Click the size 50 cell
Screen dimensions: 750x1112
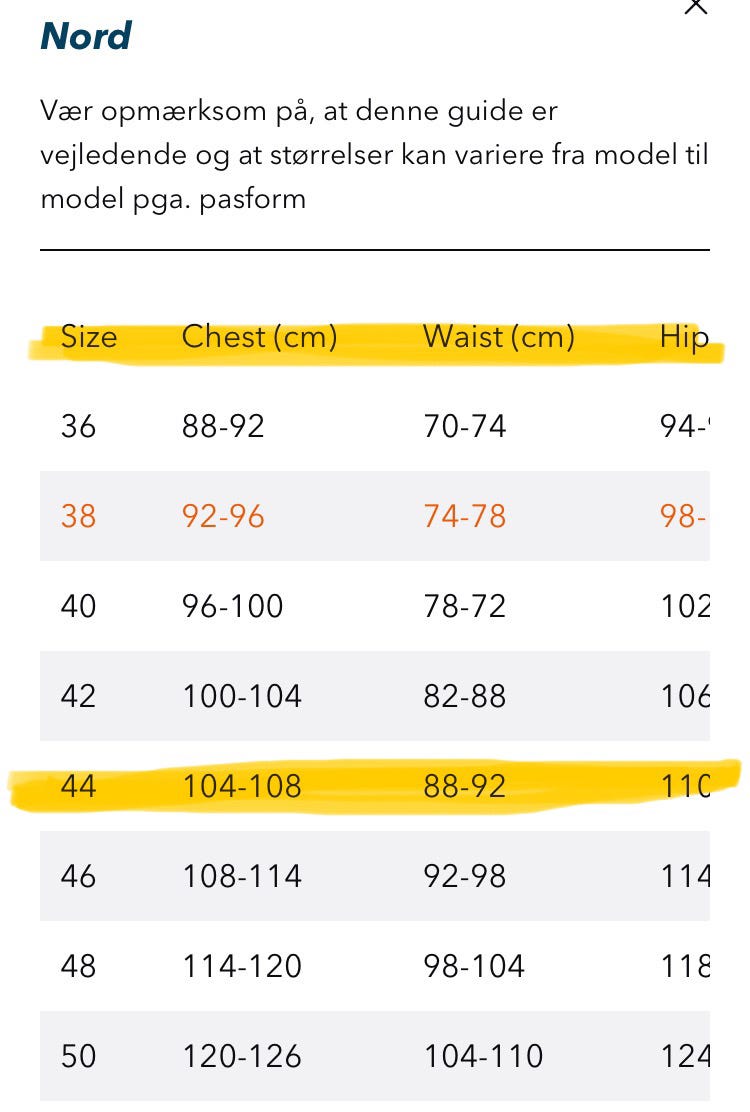coord(78,1056)
